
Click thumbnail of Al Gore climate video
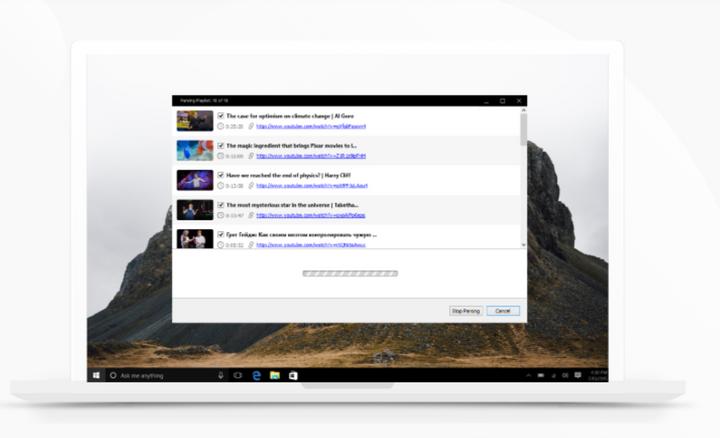click(194, 121)
